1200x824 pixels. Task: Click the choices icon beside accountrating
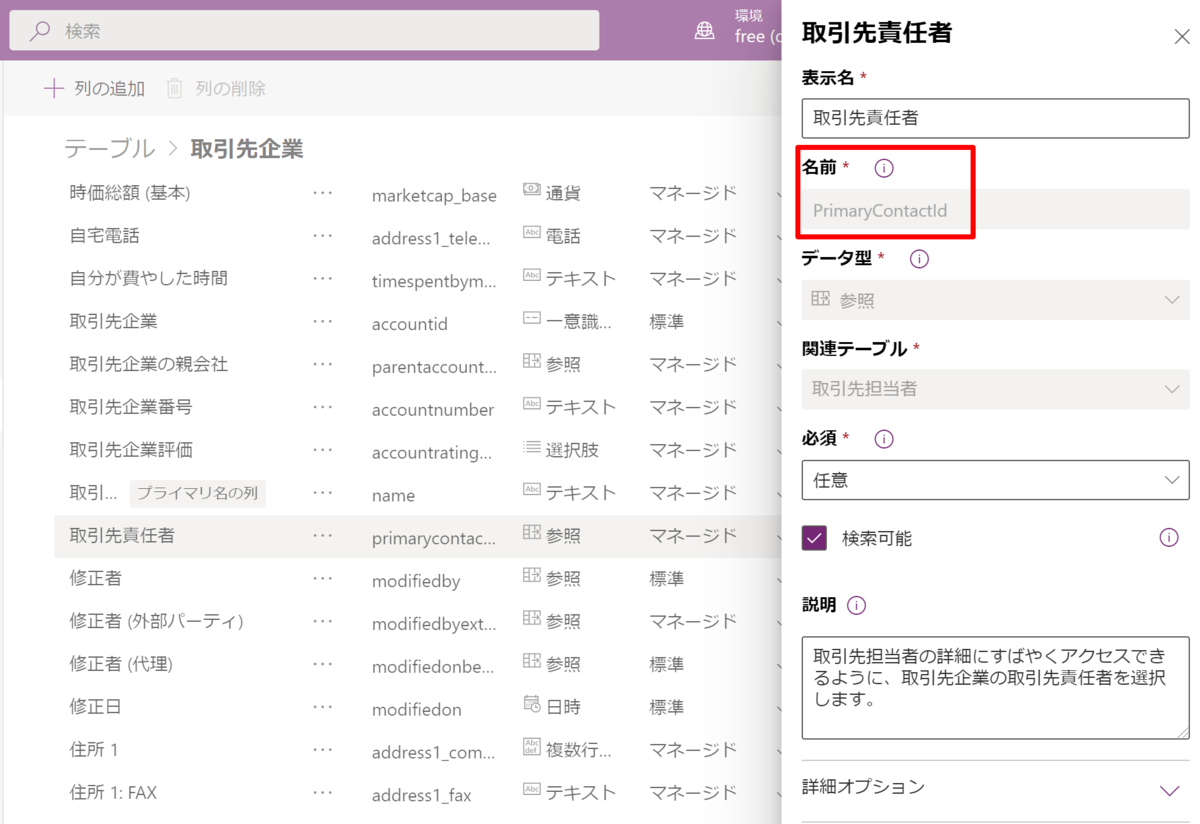click(x=530, y=449)
